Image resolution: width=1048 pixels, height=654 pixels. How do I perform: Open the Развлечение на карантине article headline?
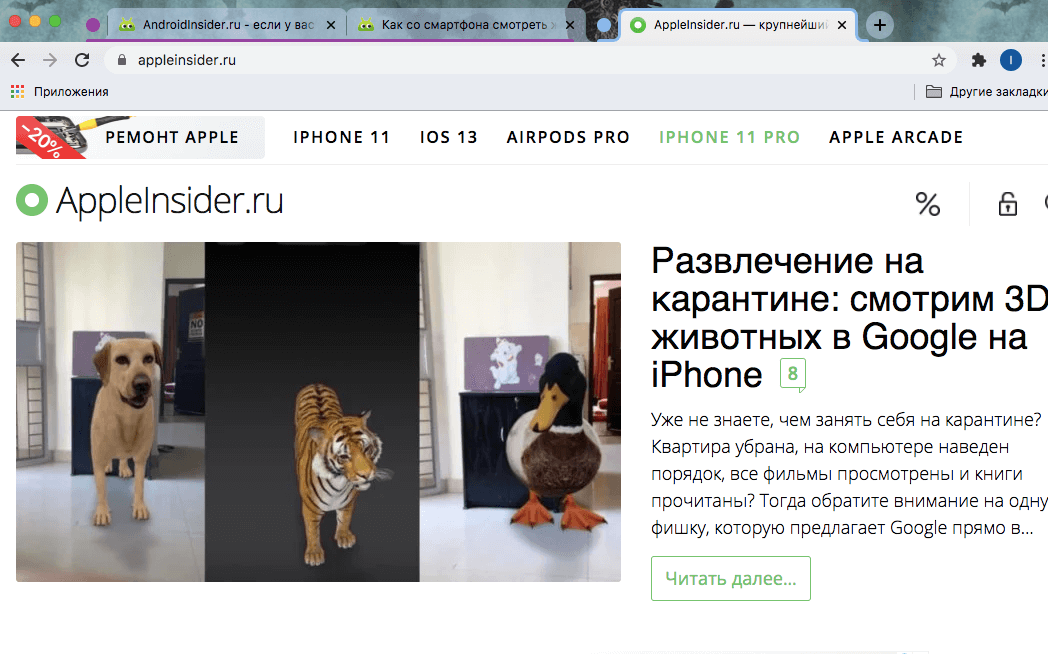tap(849, 317)
